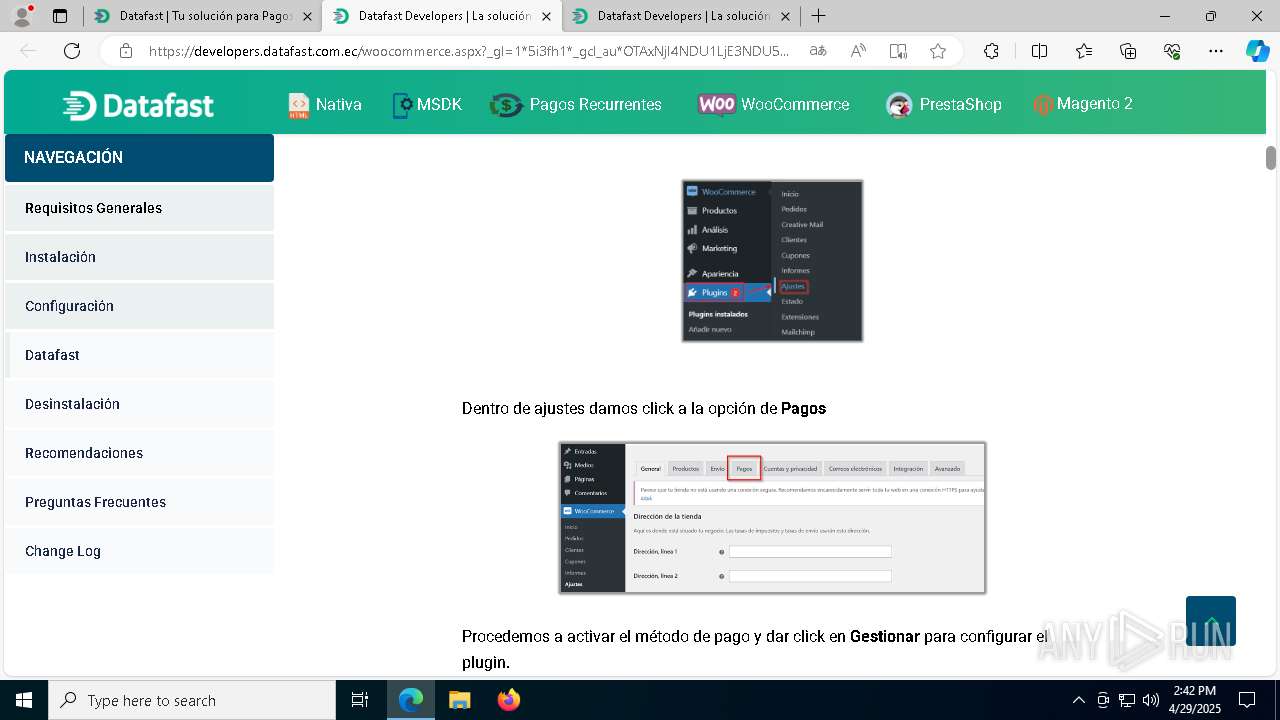Show hidden system tray icons
This screenshot has height=720, width=1280.
pos(1078,700)
